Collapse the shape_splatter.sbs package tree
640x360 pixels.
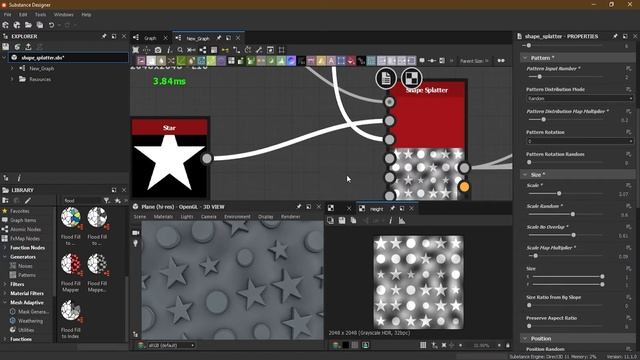click(4, 58)
